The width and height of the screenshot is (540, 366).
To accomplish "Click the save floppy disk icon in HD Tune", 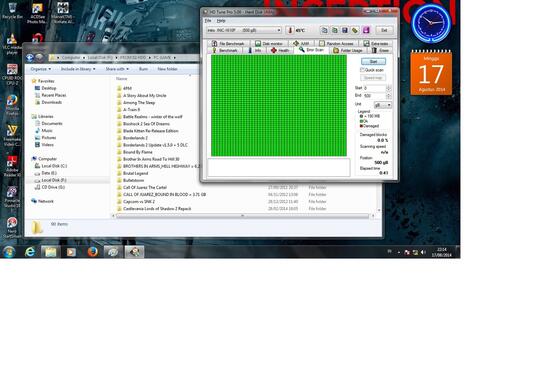I will pos(345,30).
